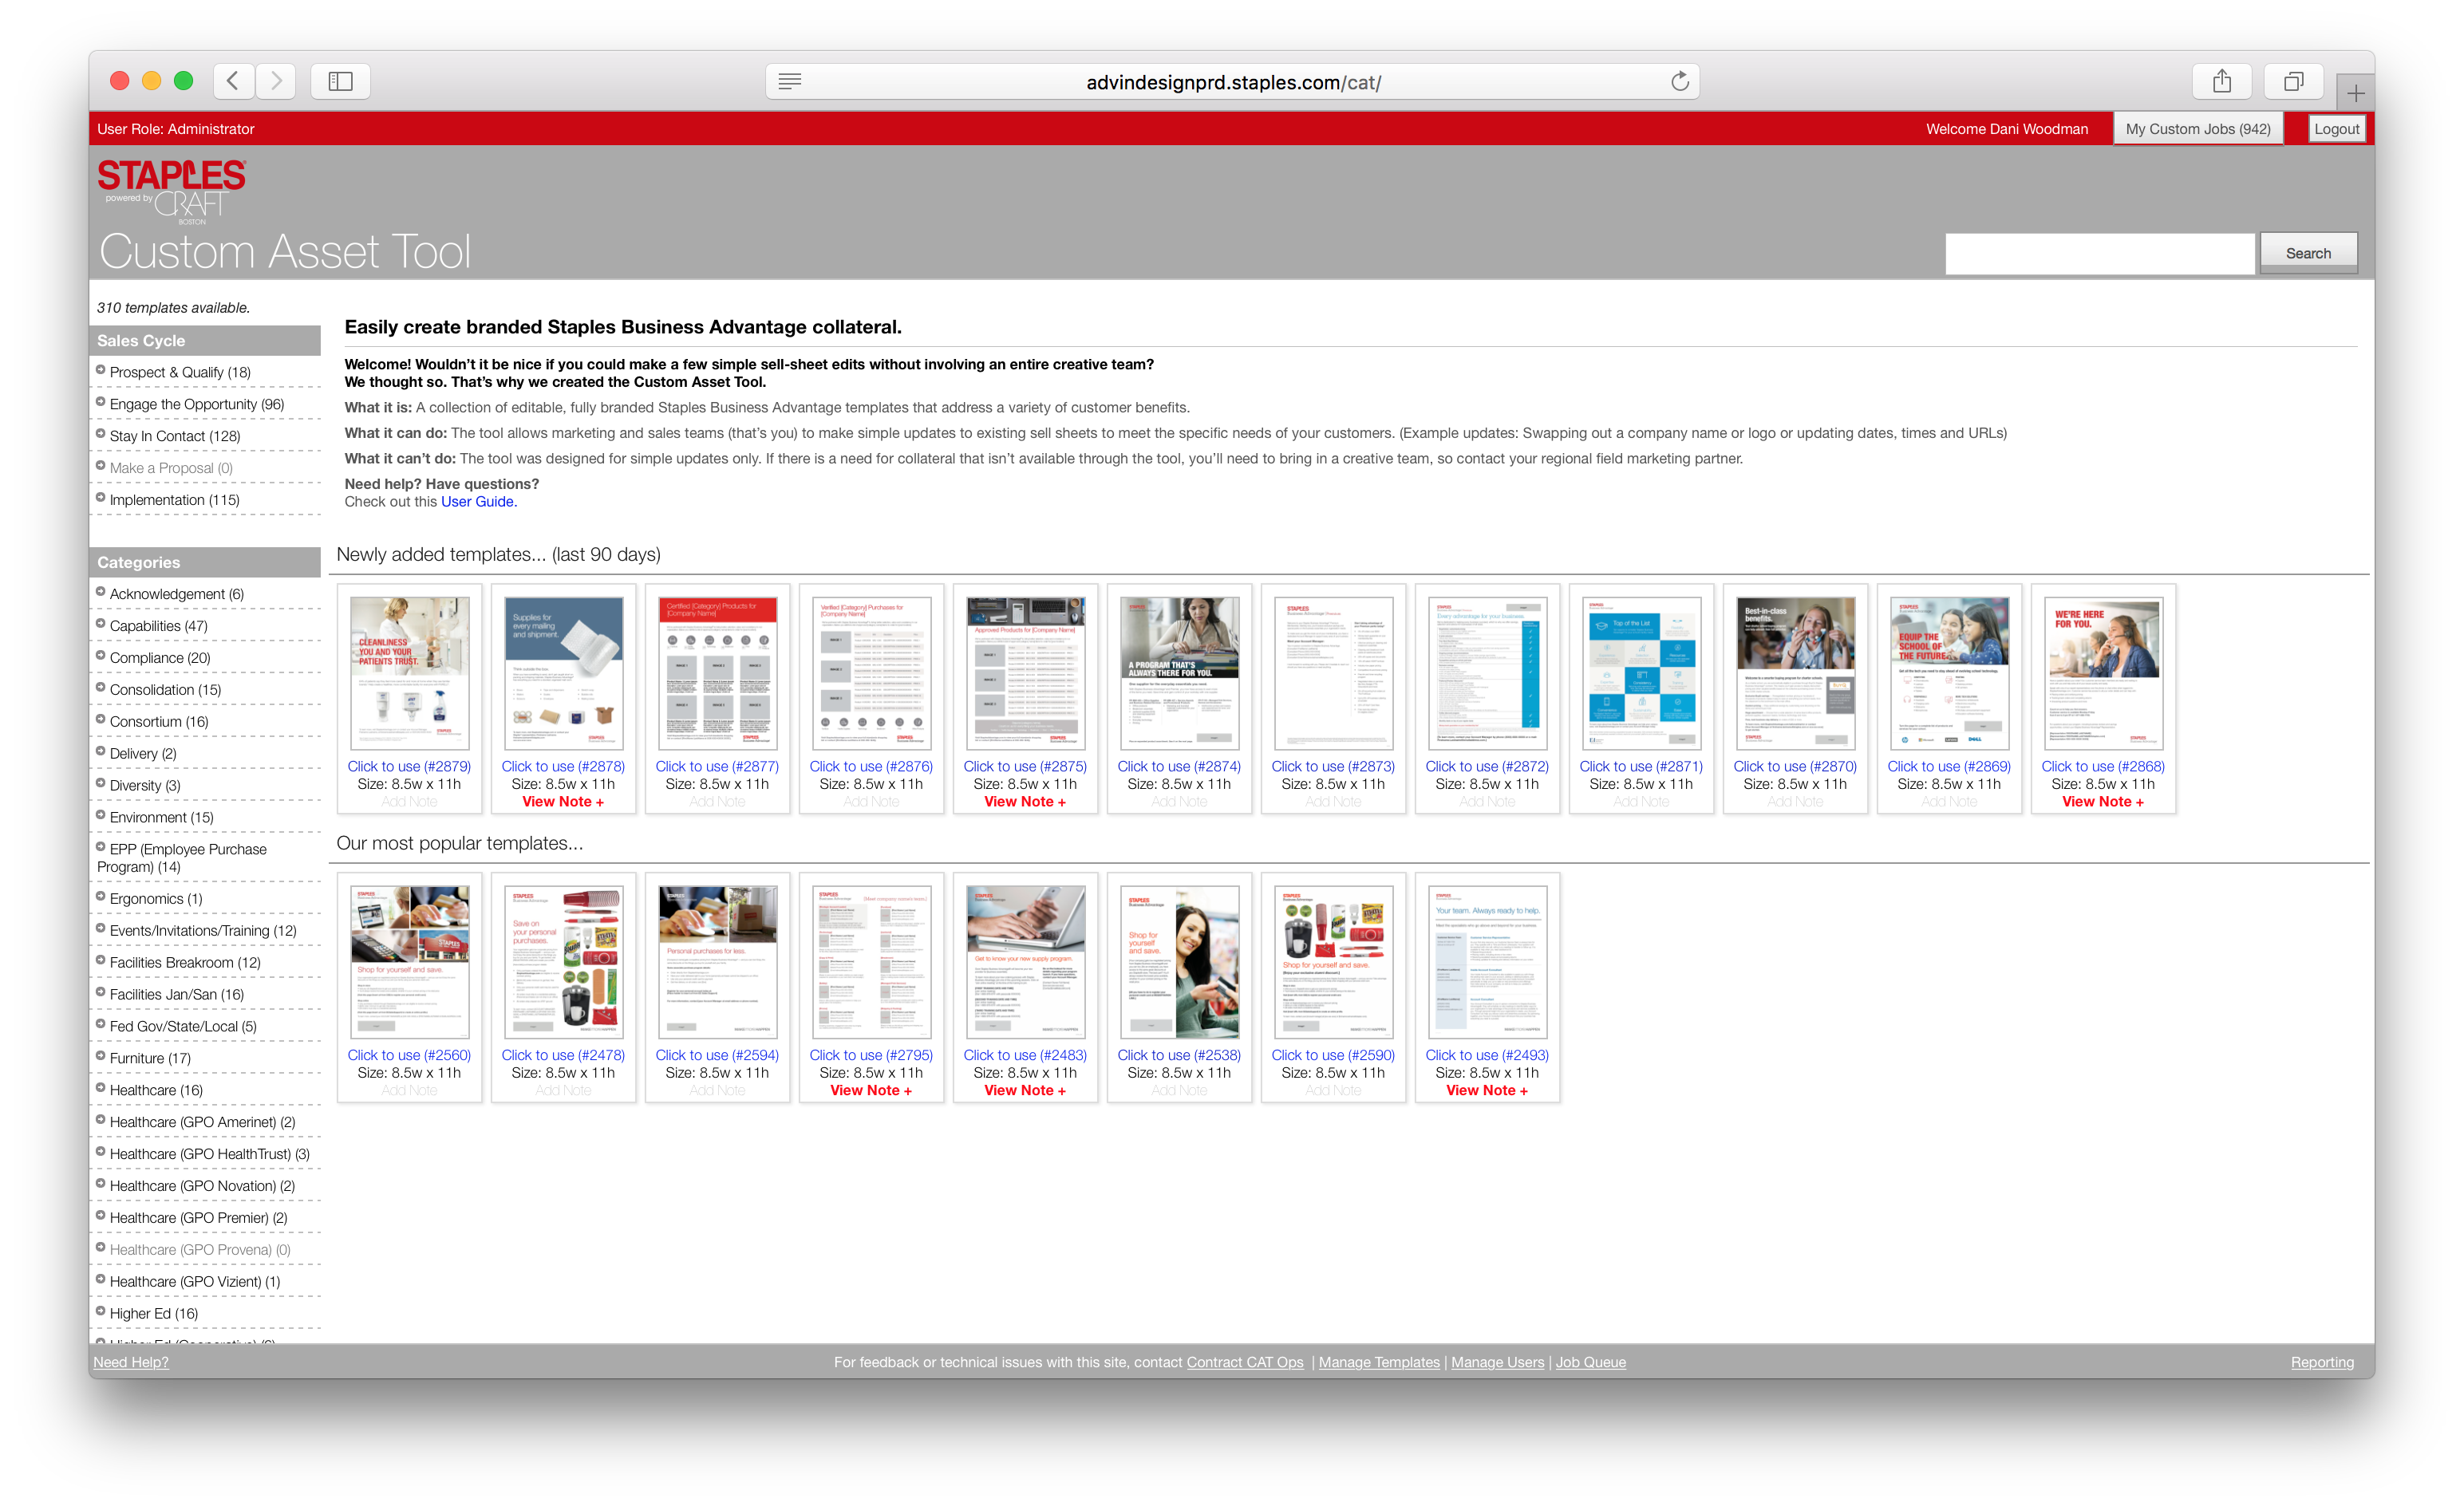Click the Staples logo
This screenshot has height=1506, width=2464.
click(171, 176)
